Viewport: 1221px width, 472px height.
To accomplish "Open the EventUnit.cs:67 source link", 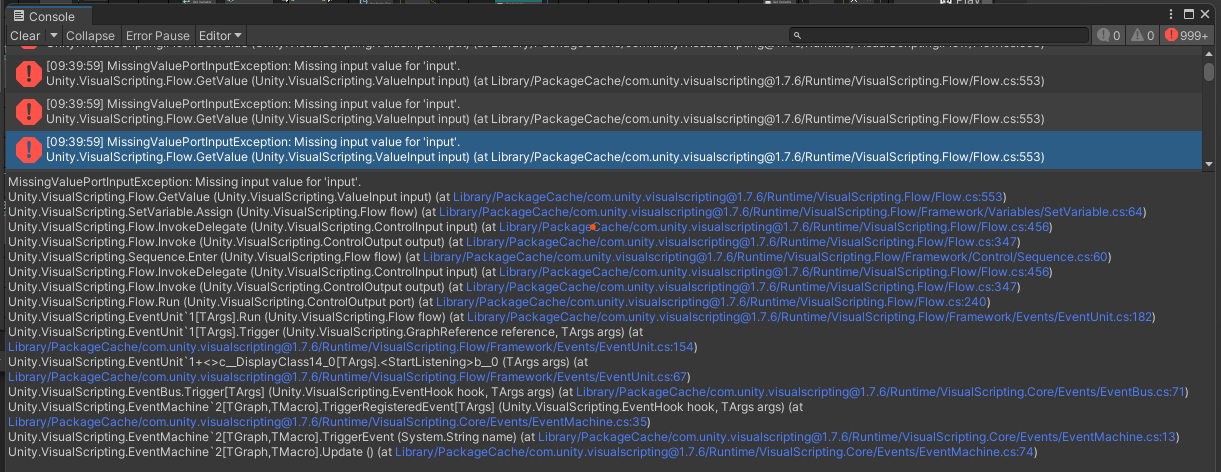I will 348,377.
